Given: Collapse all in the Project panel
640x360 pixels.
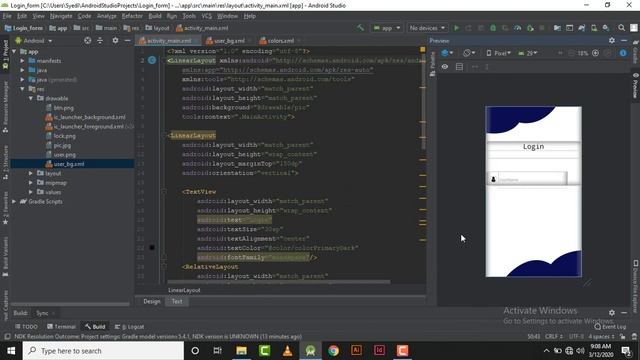Looking at the screenshot, I should [x=100, y=40].
